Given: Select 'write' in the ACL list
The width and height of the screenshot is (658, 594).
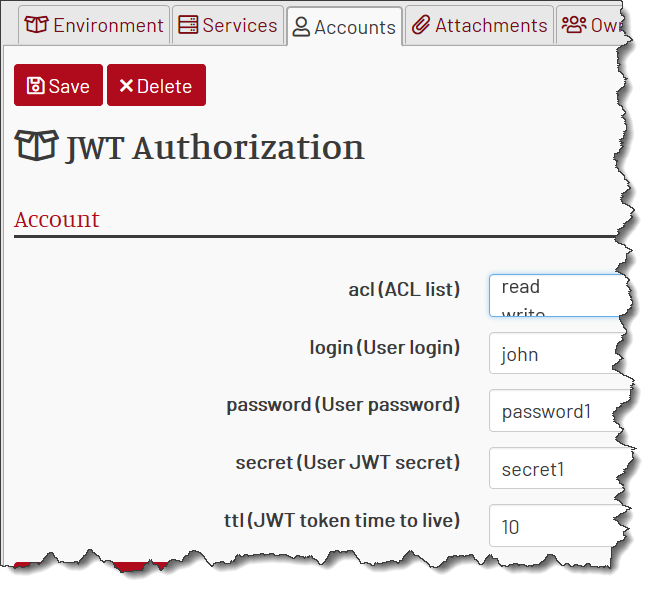Looking at the screenshot, I should (523, 311).
